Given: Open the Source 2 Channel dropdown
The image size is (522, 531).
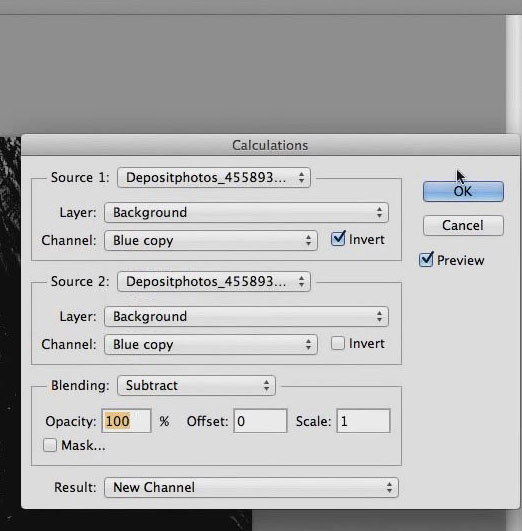Looking at the screenshot, I should (211, 345).
